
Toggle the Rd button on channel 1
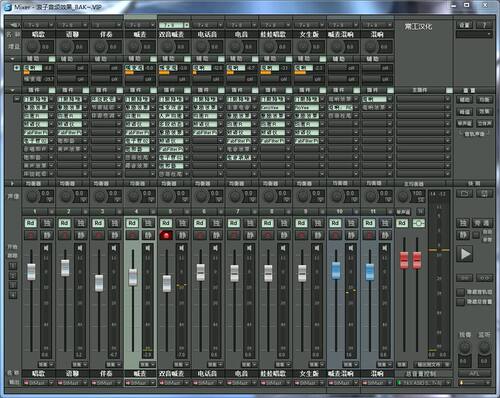pyautogui.click(x=31, y=223)
